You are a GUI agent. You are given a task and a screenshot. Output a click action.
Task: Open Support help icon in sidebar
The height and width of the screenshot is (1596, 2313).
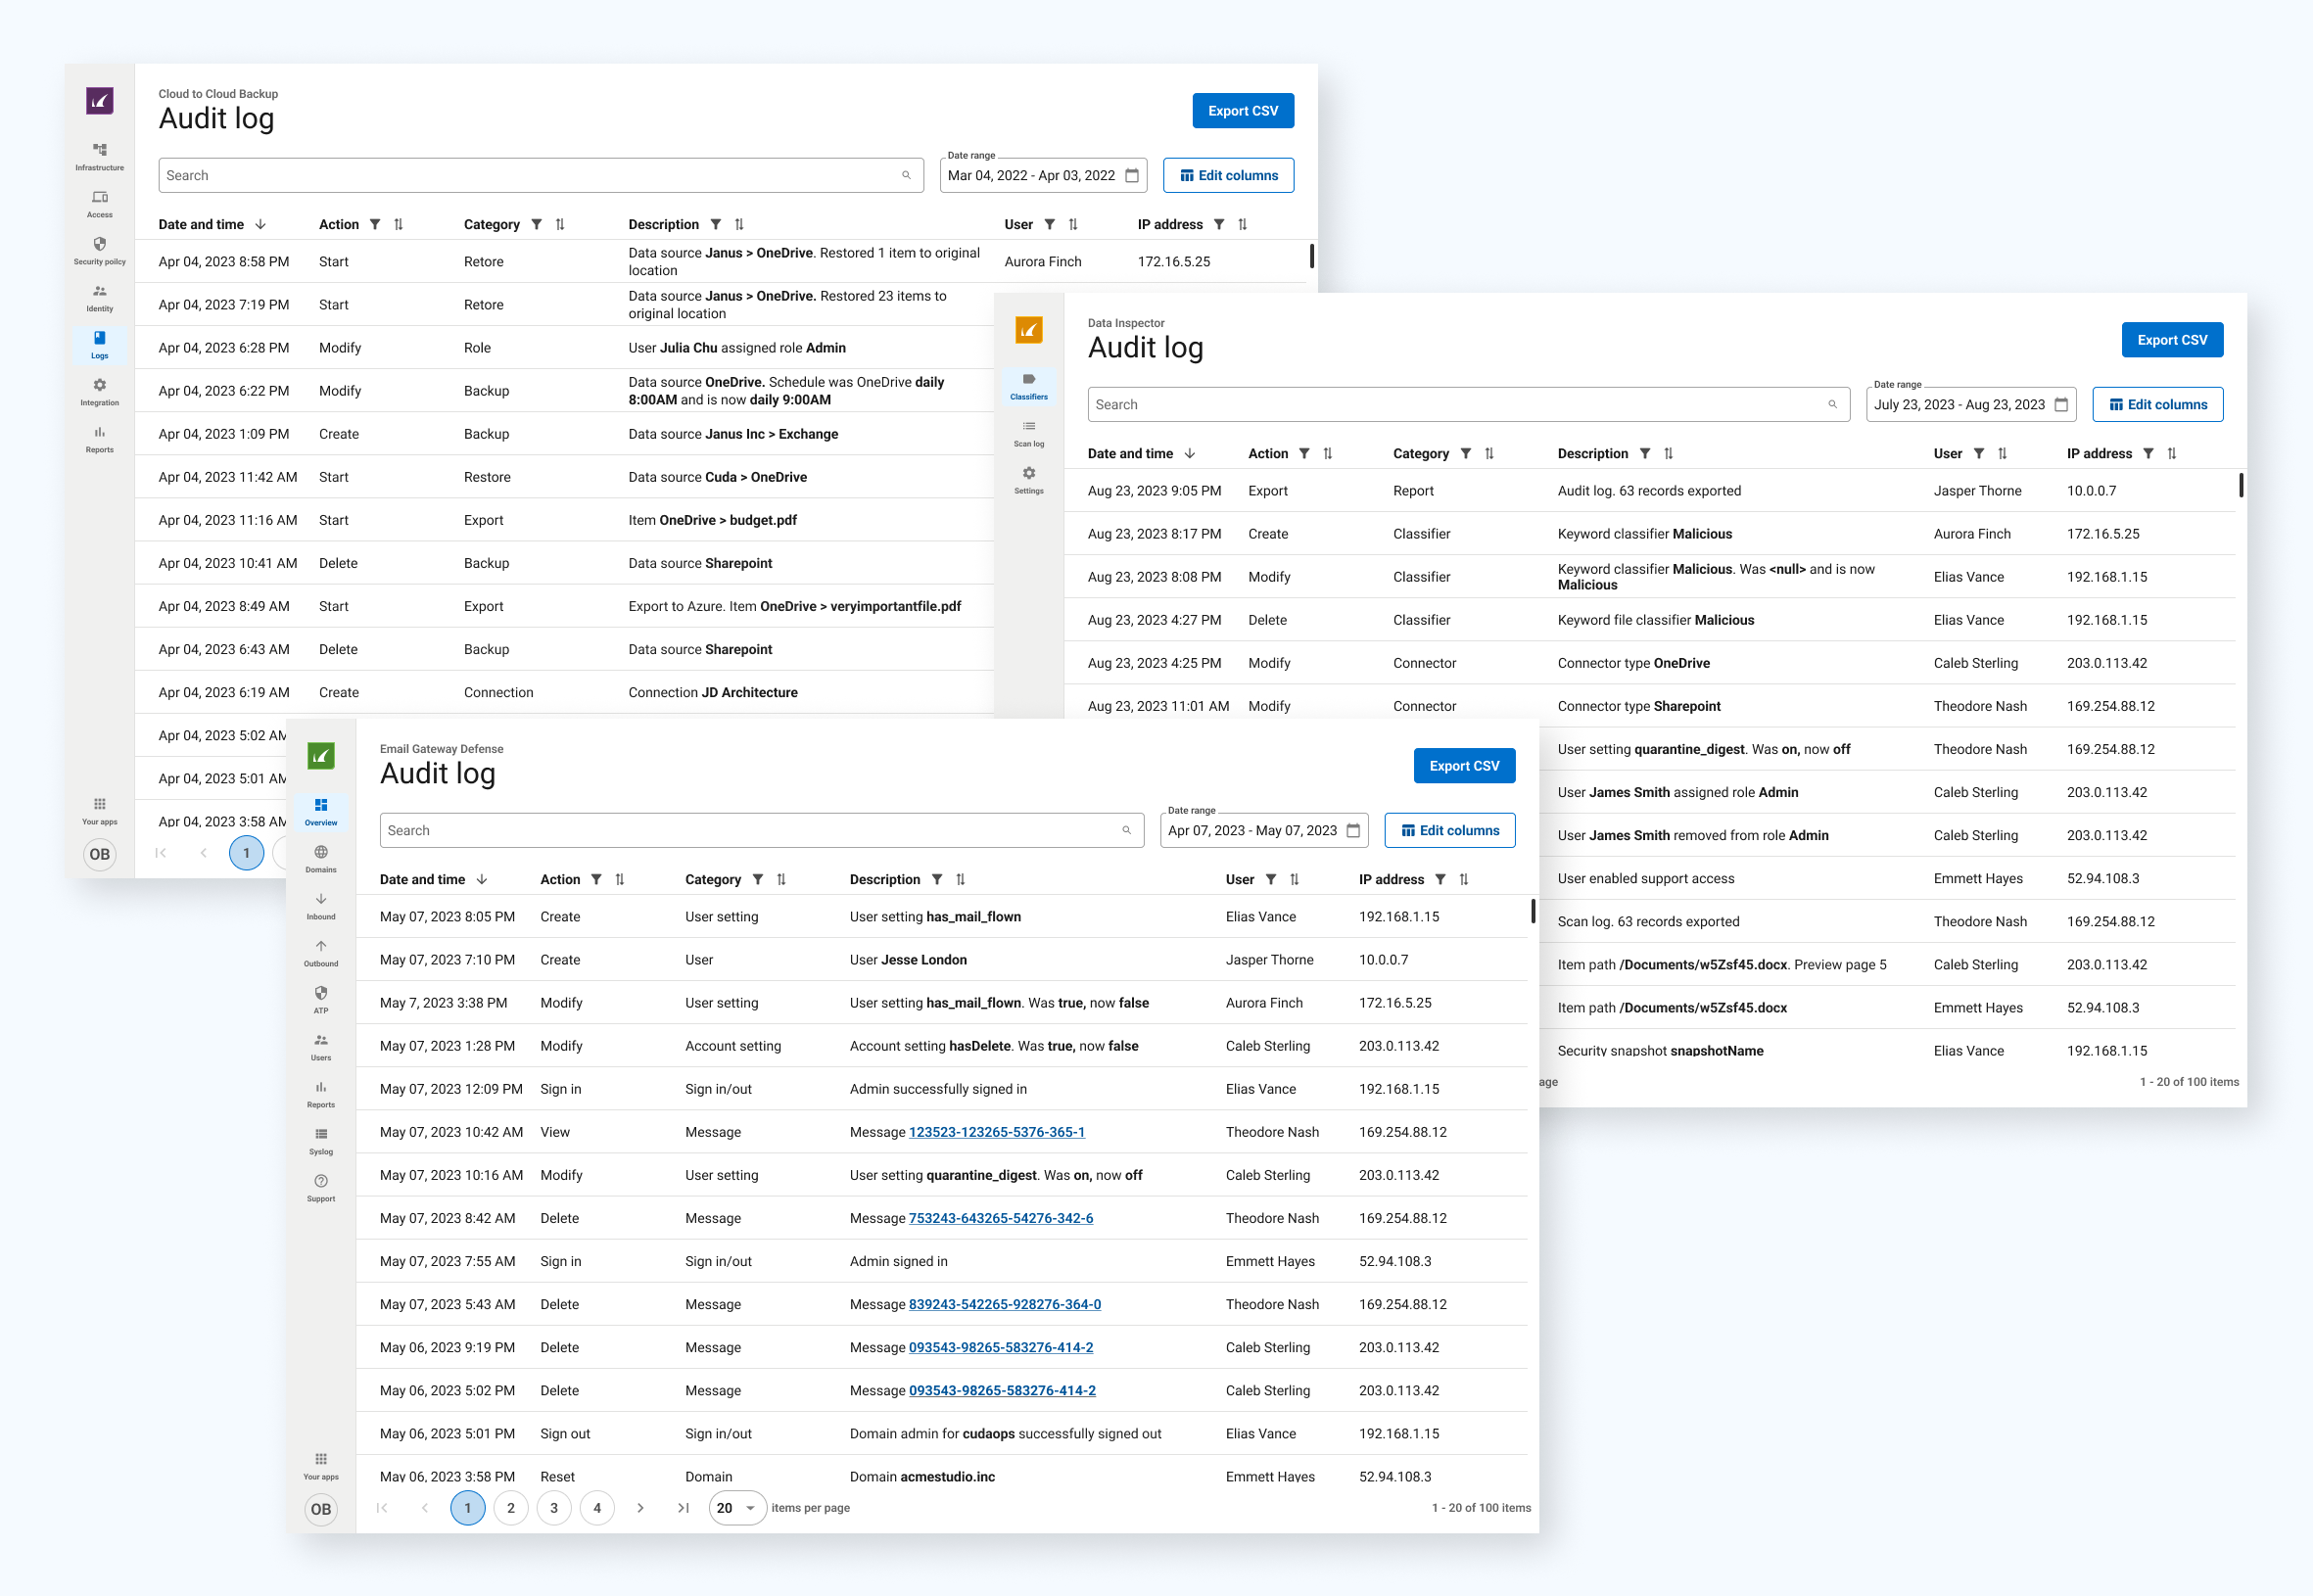point(320,1186)
